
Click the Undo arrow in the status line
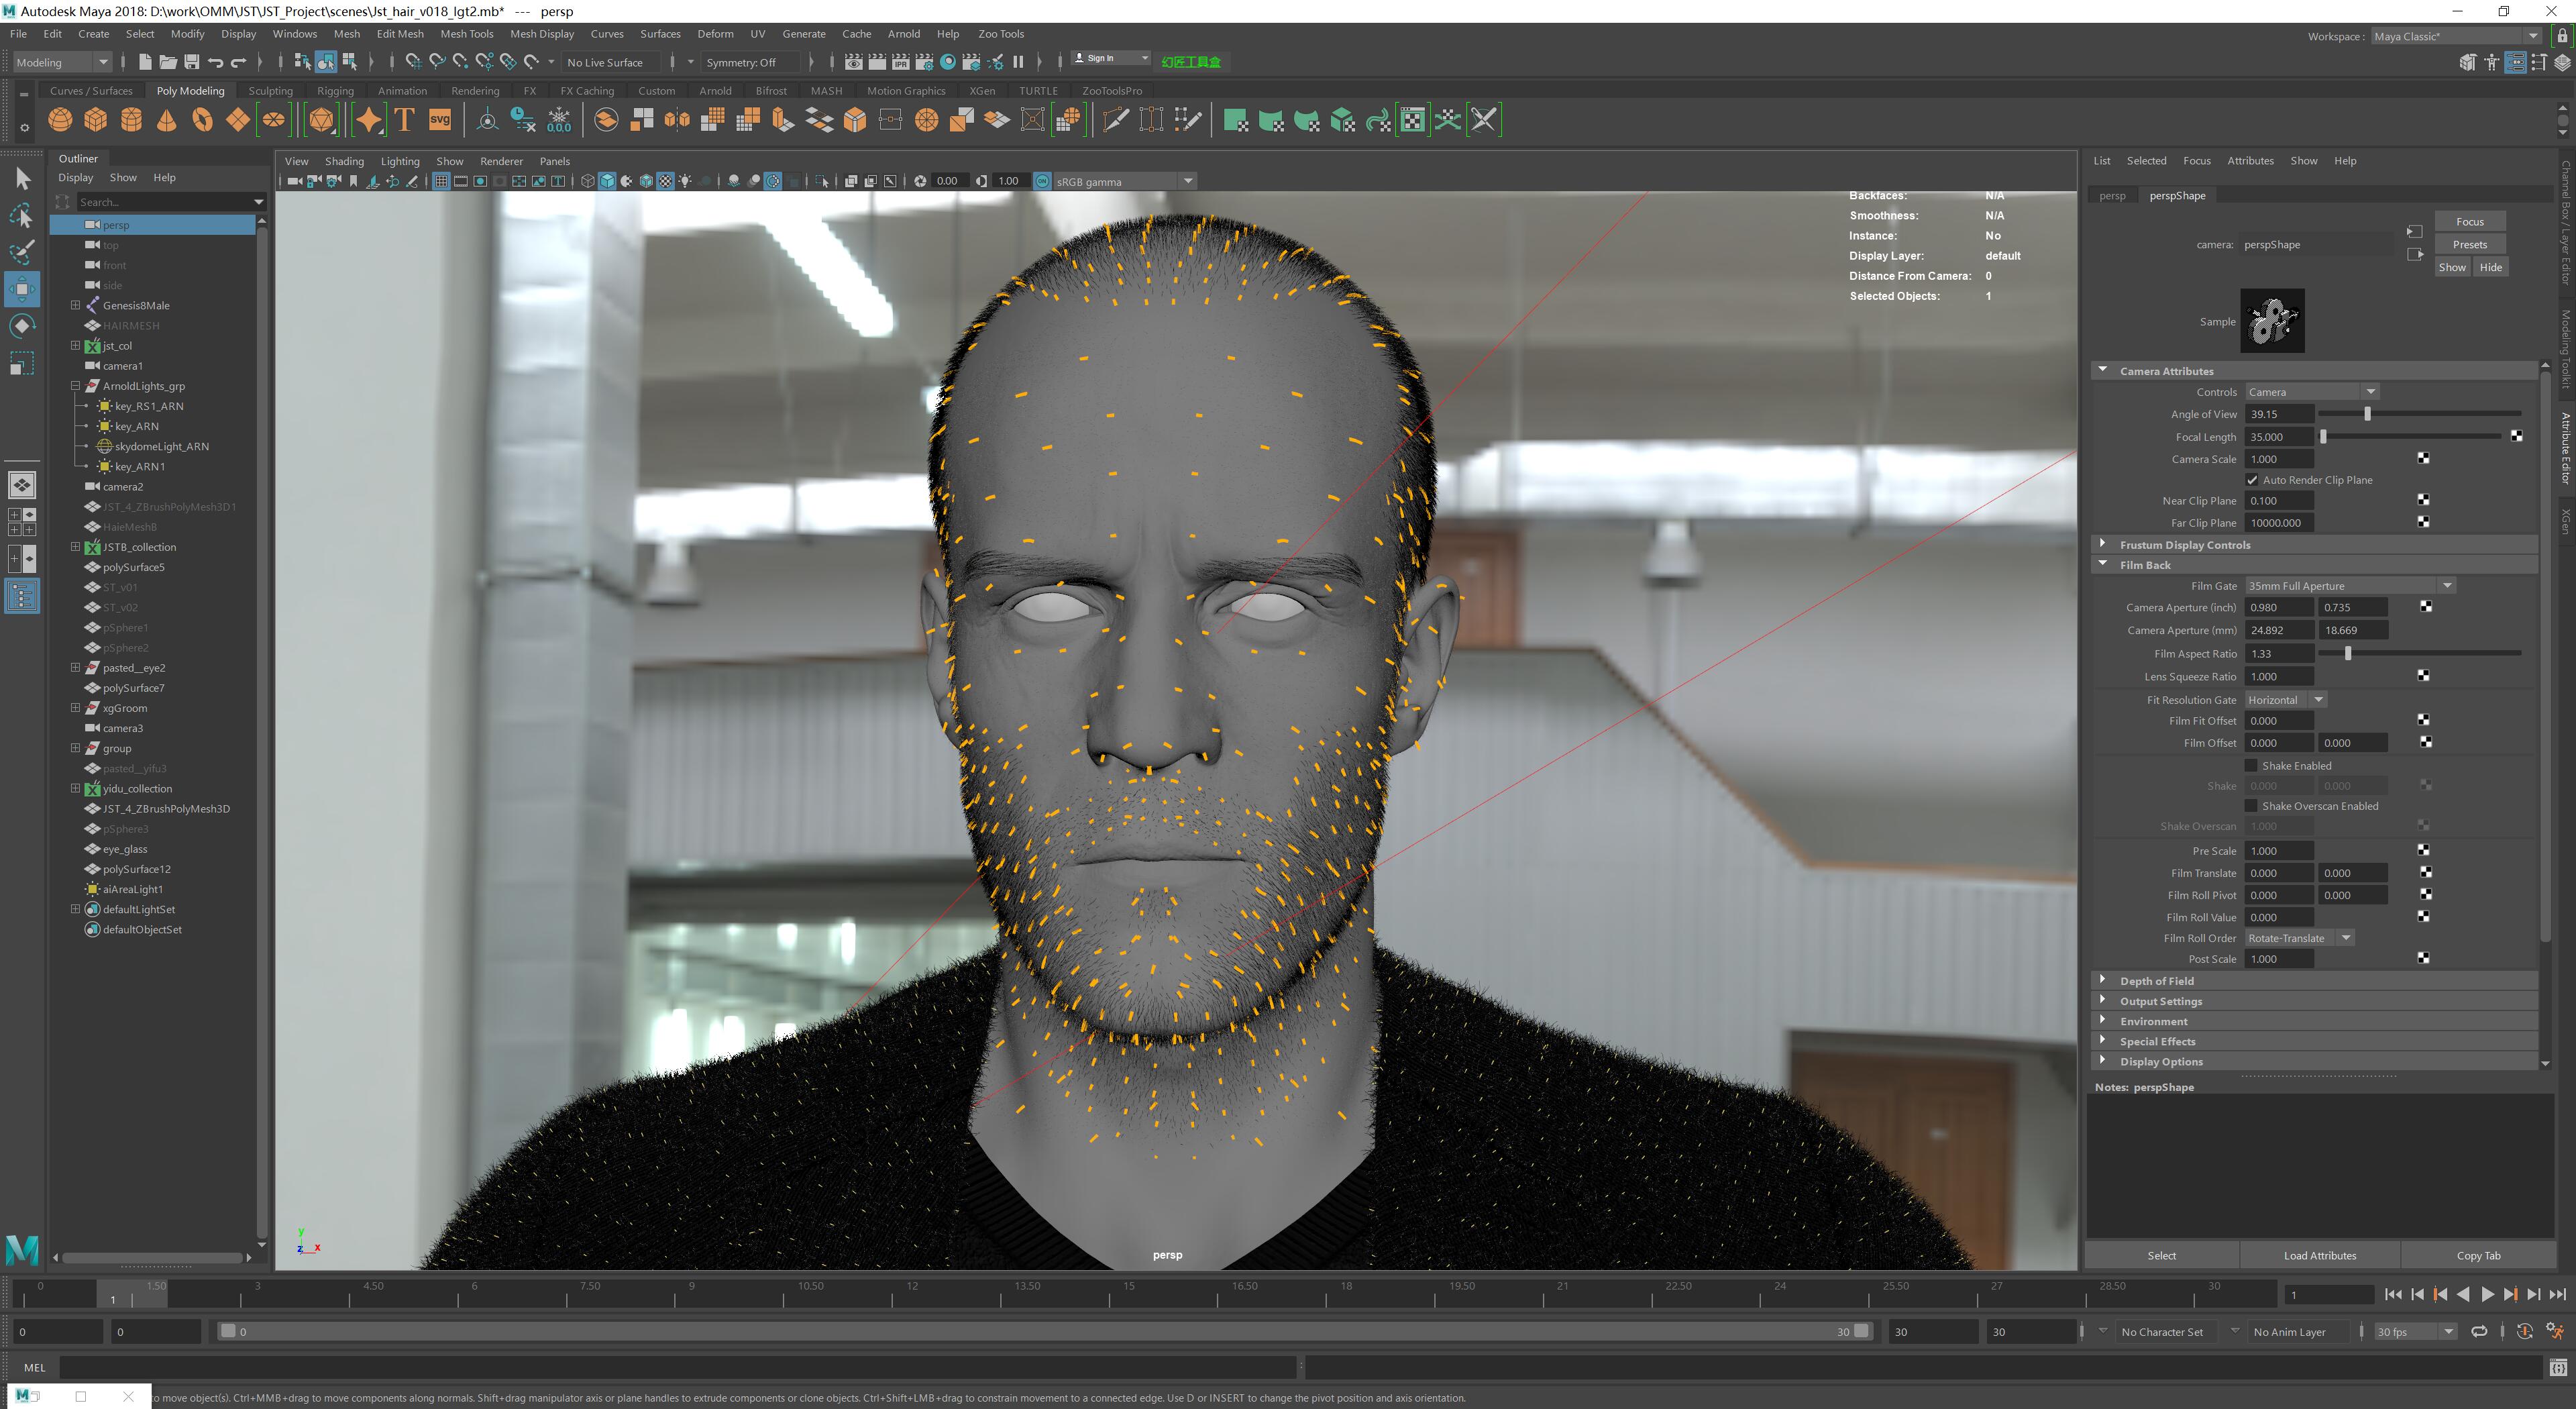pos(215,62)
